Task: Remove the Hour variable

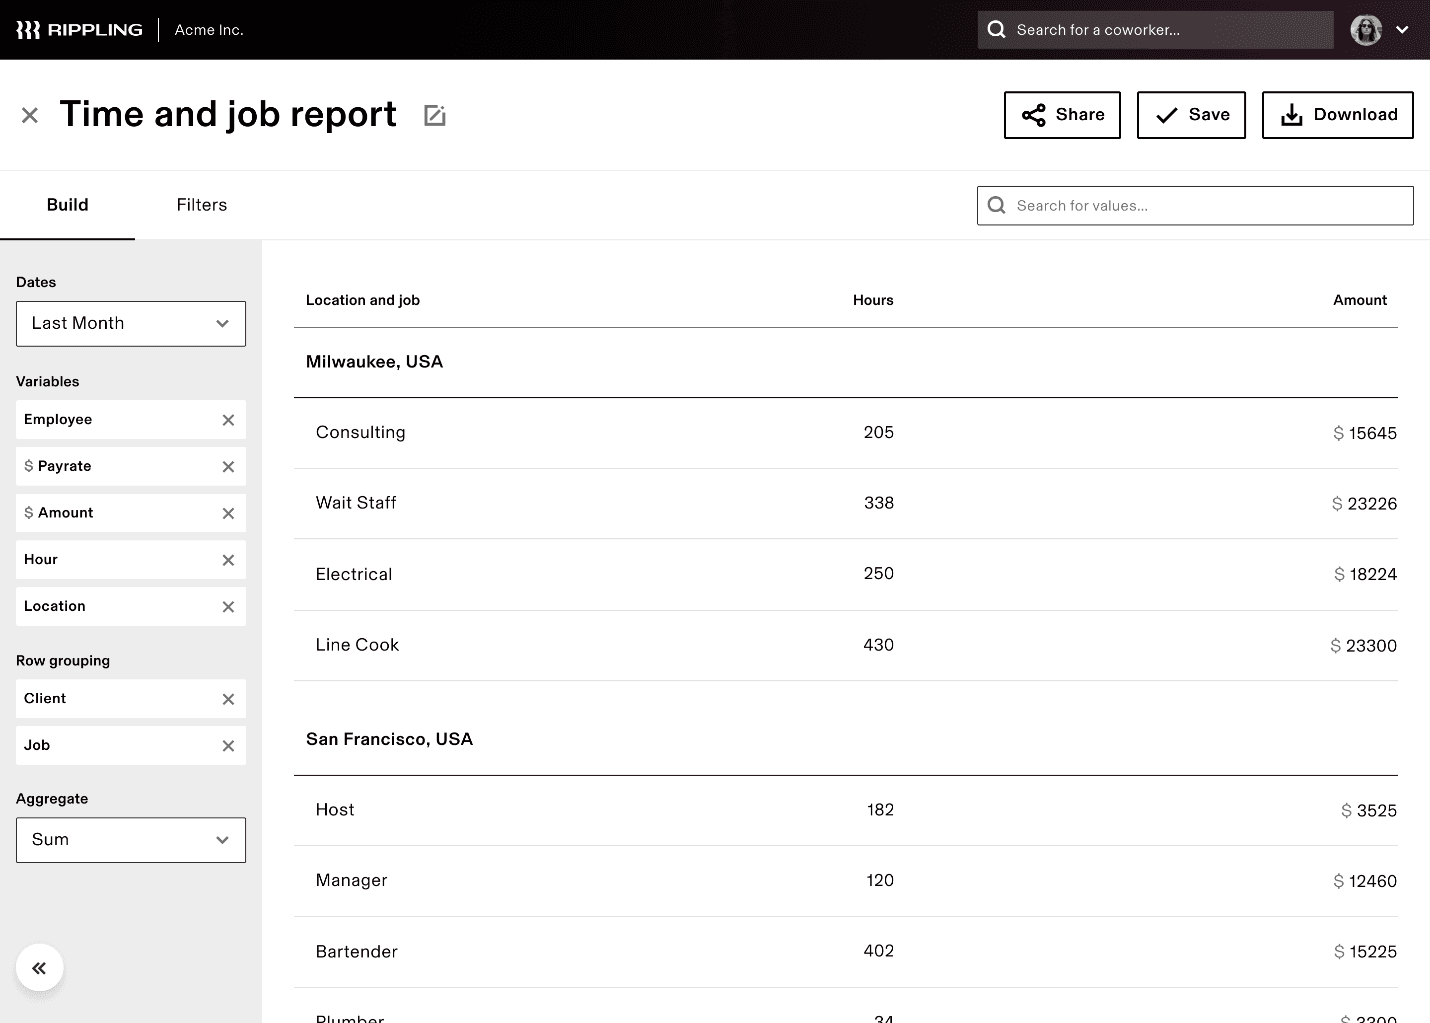Action: click(228, 560)
